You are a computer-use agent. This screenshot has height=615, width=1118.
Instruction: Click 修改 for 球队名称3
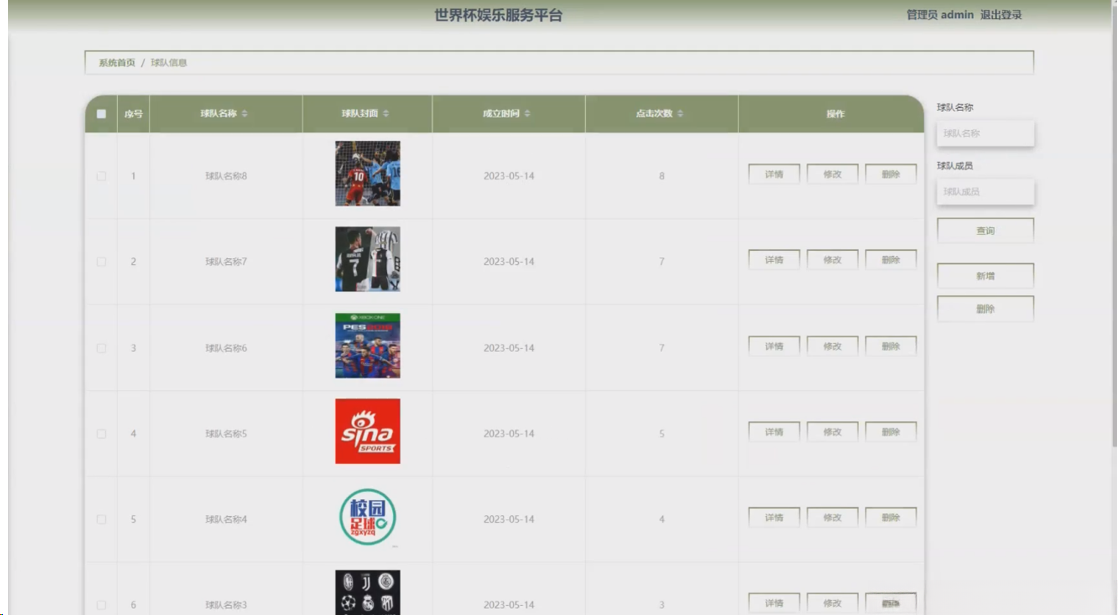[833, 603]
